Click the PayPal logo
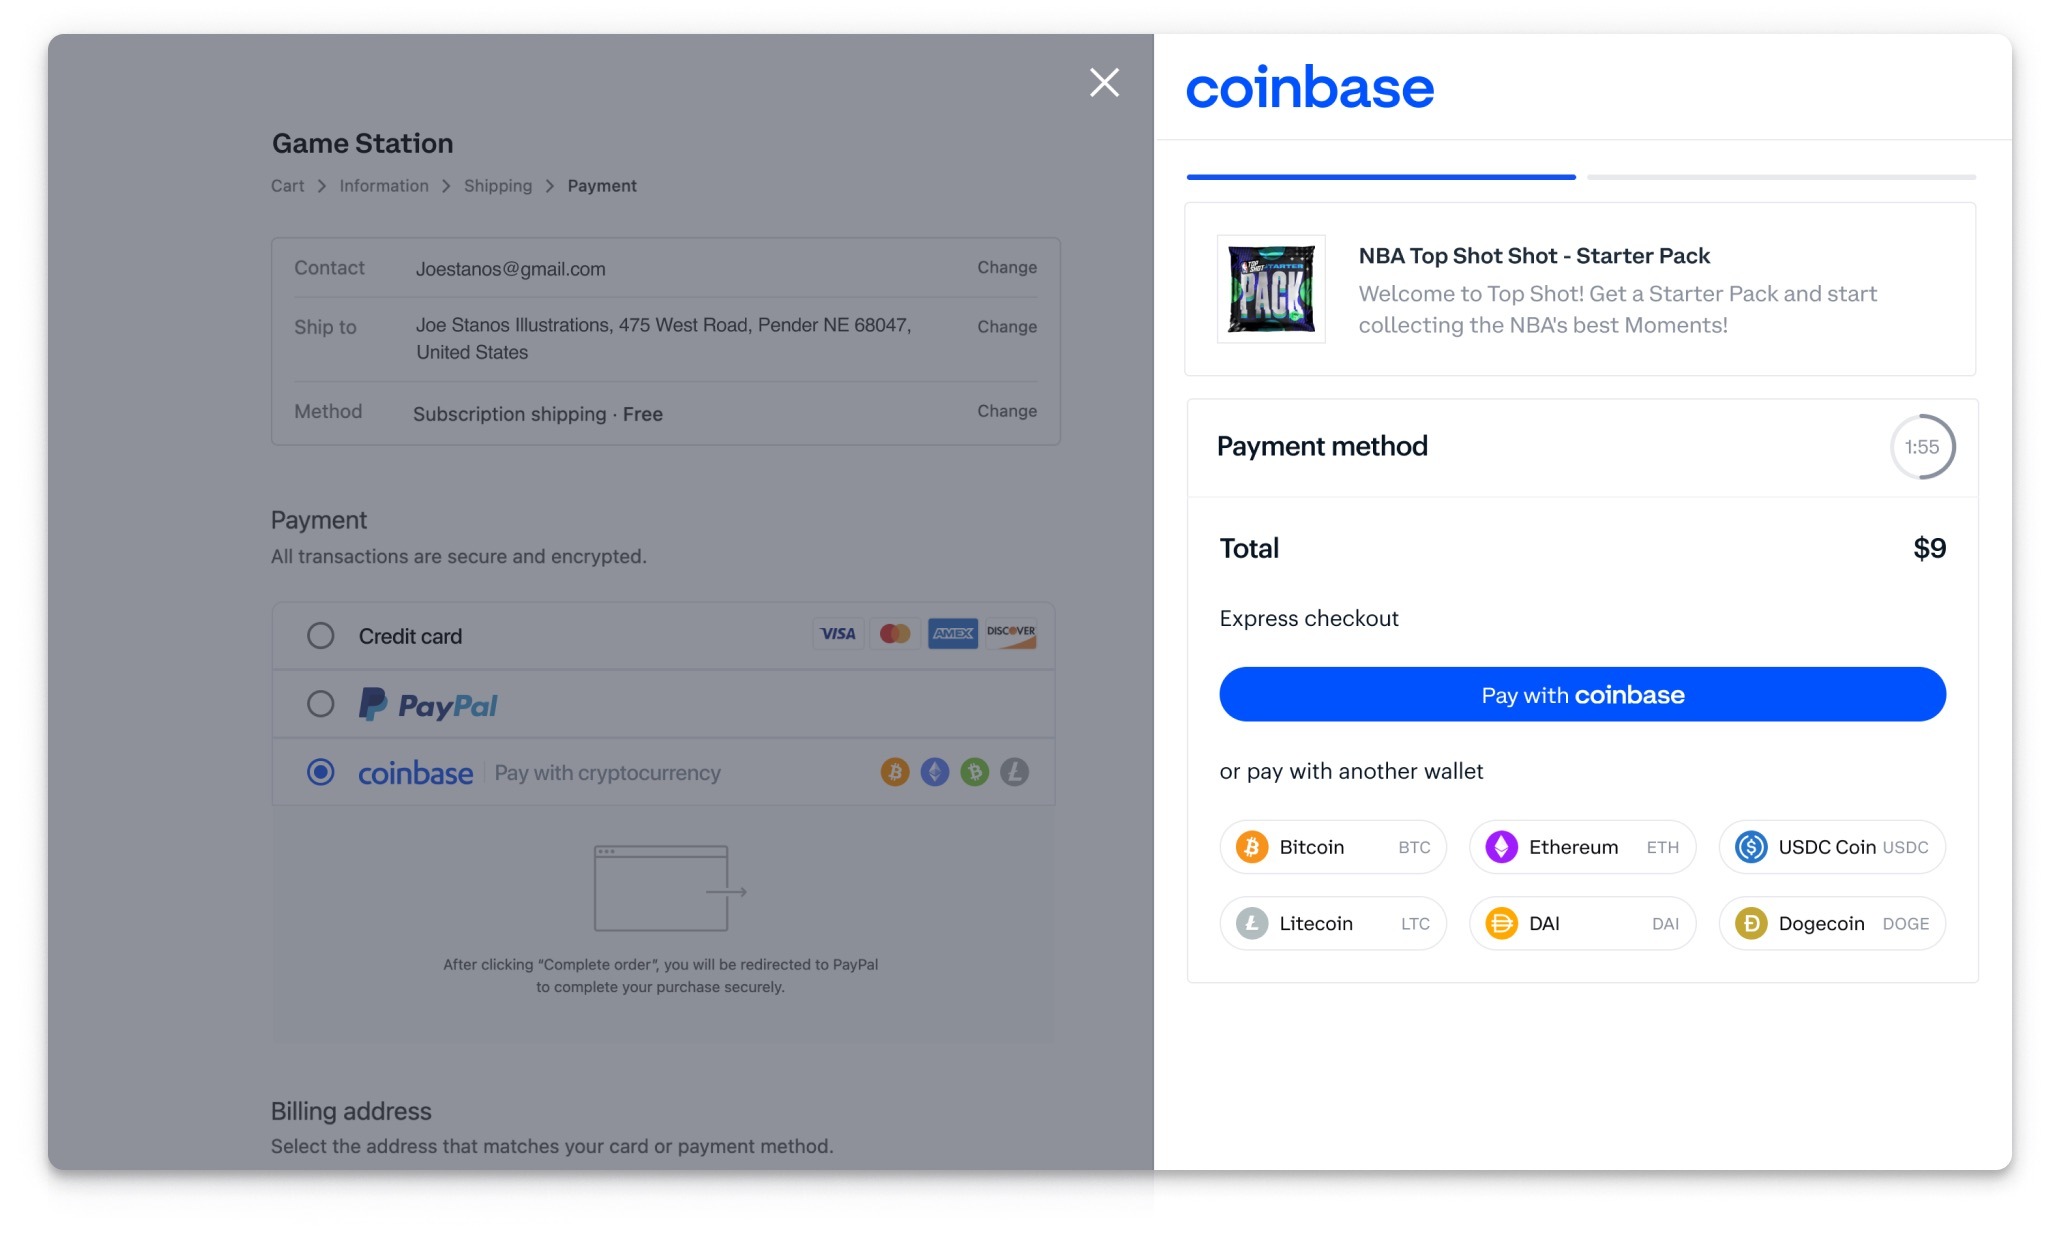 (429, 705)
